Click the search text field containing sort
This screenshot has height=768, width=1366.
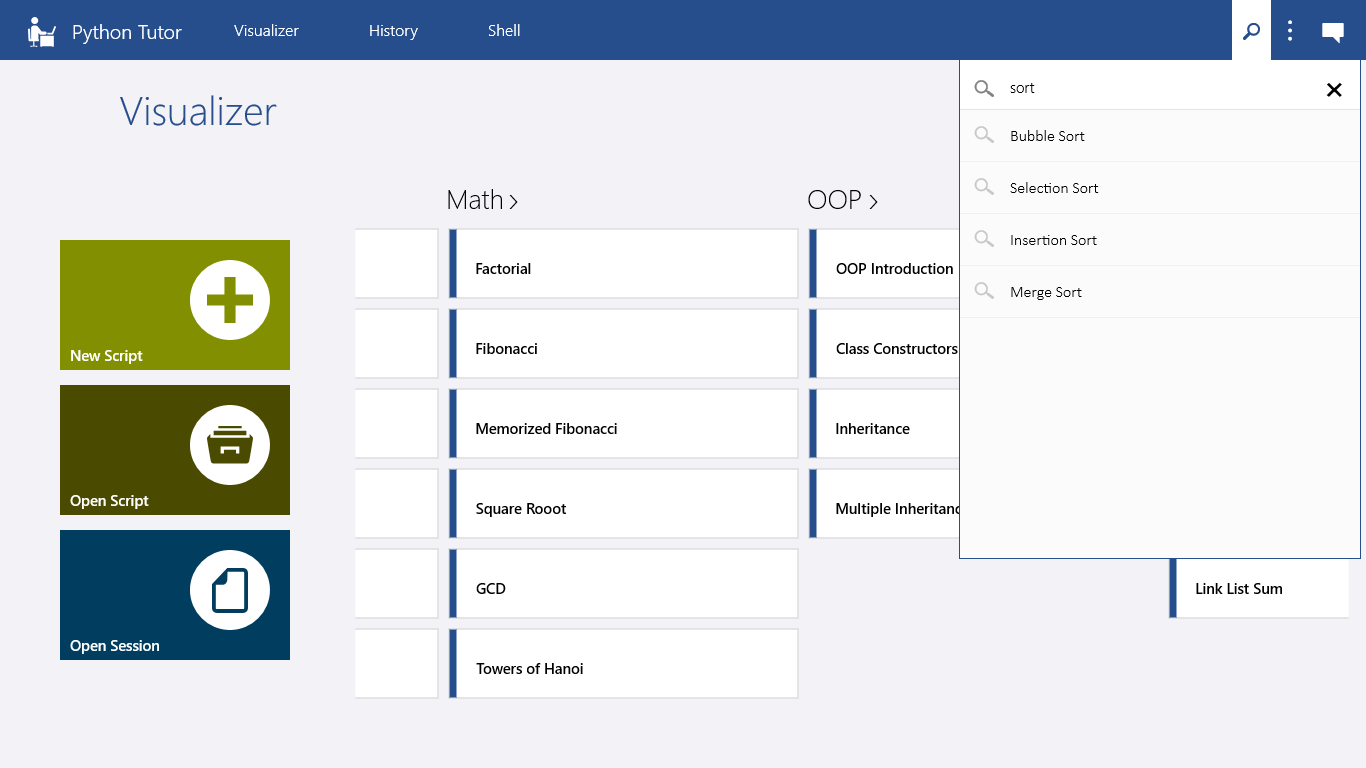click(1160, 88)
